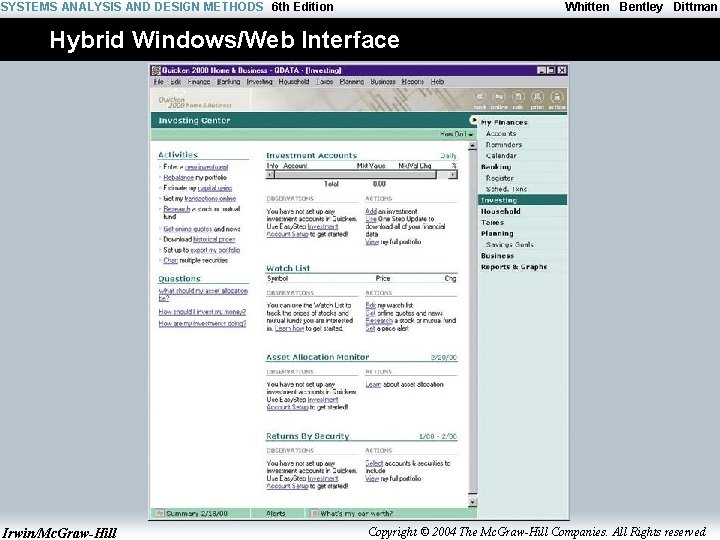Click the Rebalance my portfolio link
The image size is (720, 540).
[178, 178]
